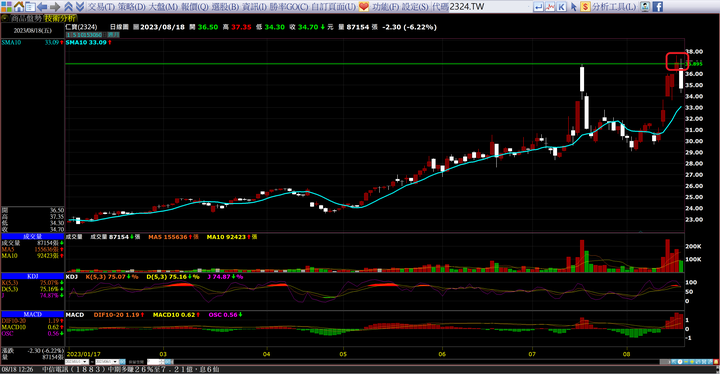Click the 商品盤勢 tab
The image size is (720, 374).
(26, 18)
